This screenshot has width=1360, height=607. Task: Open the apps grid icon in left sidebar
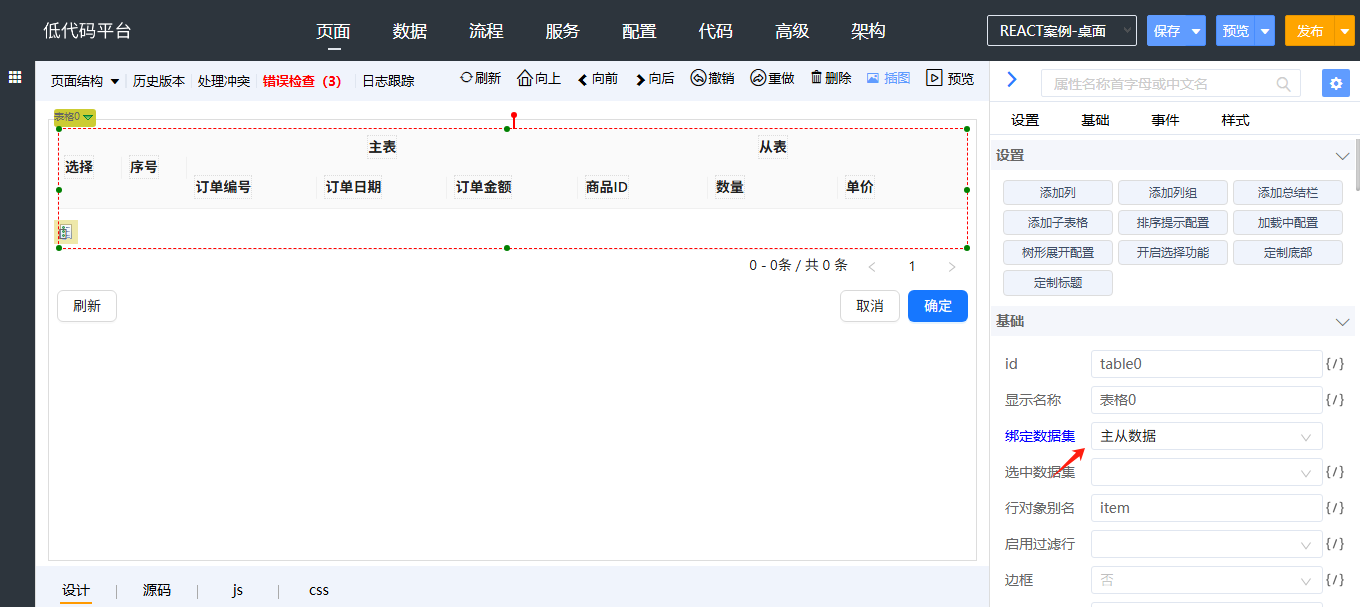click(x=16, y=77)
